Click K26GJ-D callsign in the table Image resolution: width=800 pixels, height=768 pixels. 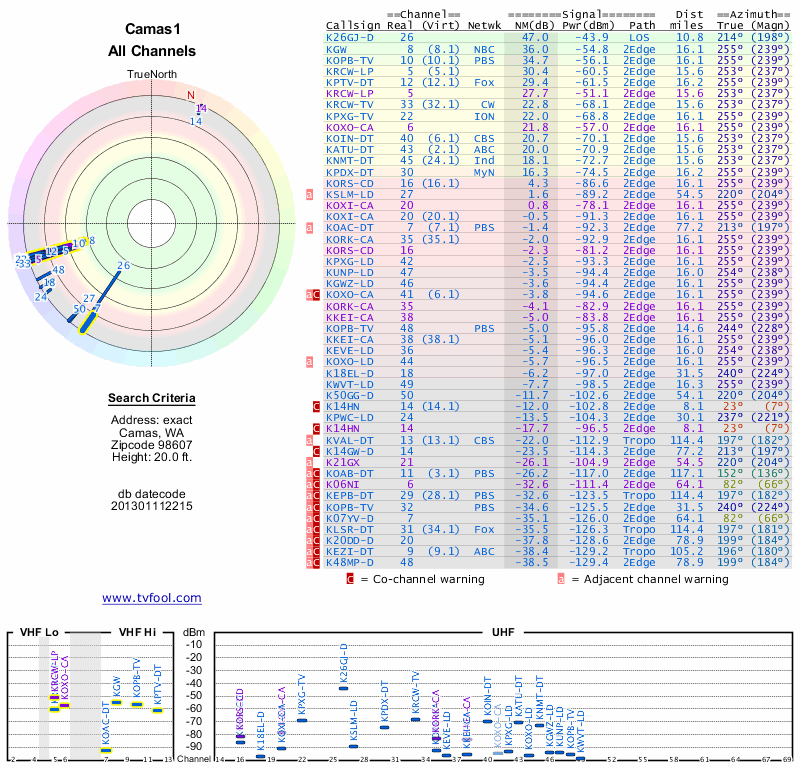coord(350,37)
